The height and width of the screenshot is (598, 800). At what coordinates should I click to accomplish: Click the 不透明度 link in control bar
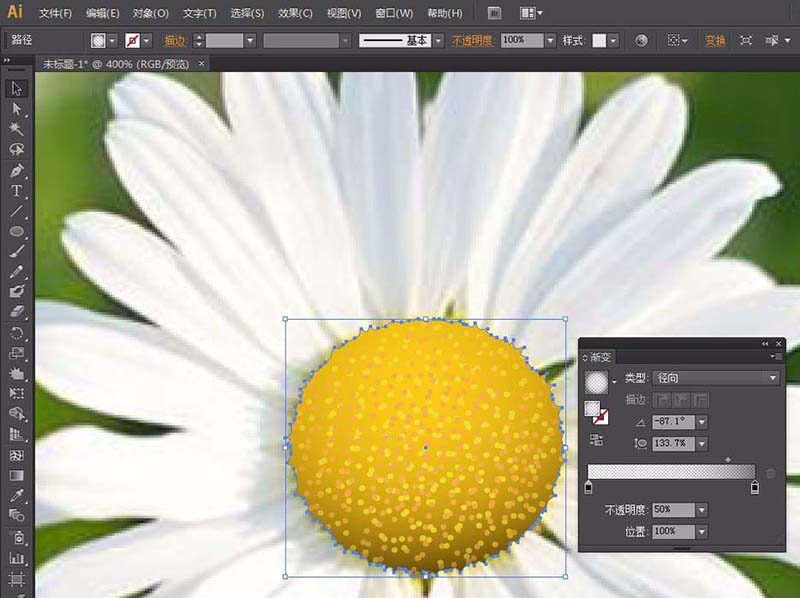[472, 40]
